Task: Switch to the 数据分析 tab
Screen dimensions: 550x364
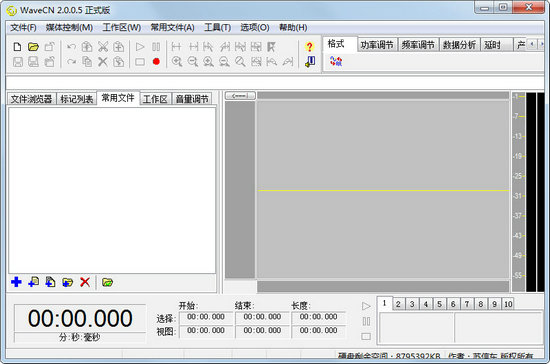Action: (x=459, y=45)
